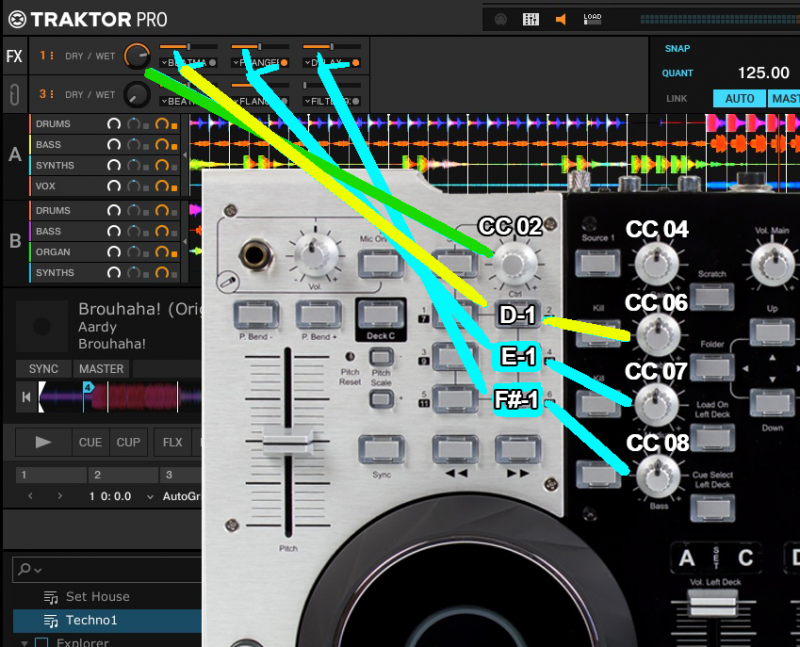The image size is (800, 647).
Task: Click the Play button
Action: pos(43,442)
